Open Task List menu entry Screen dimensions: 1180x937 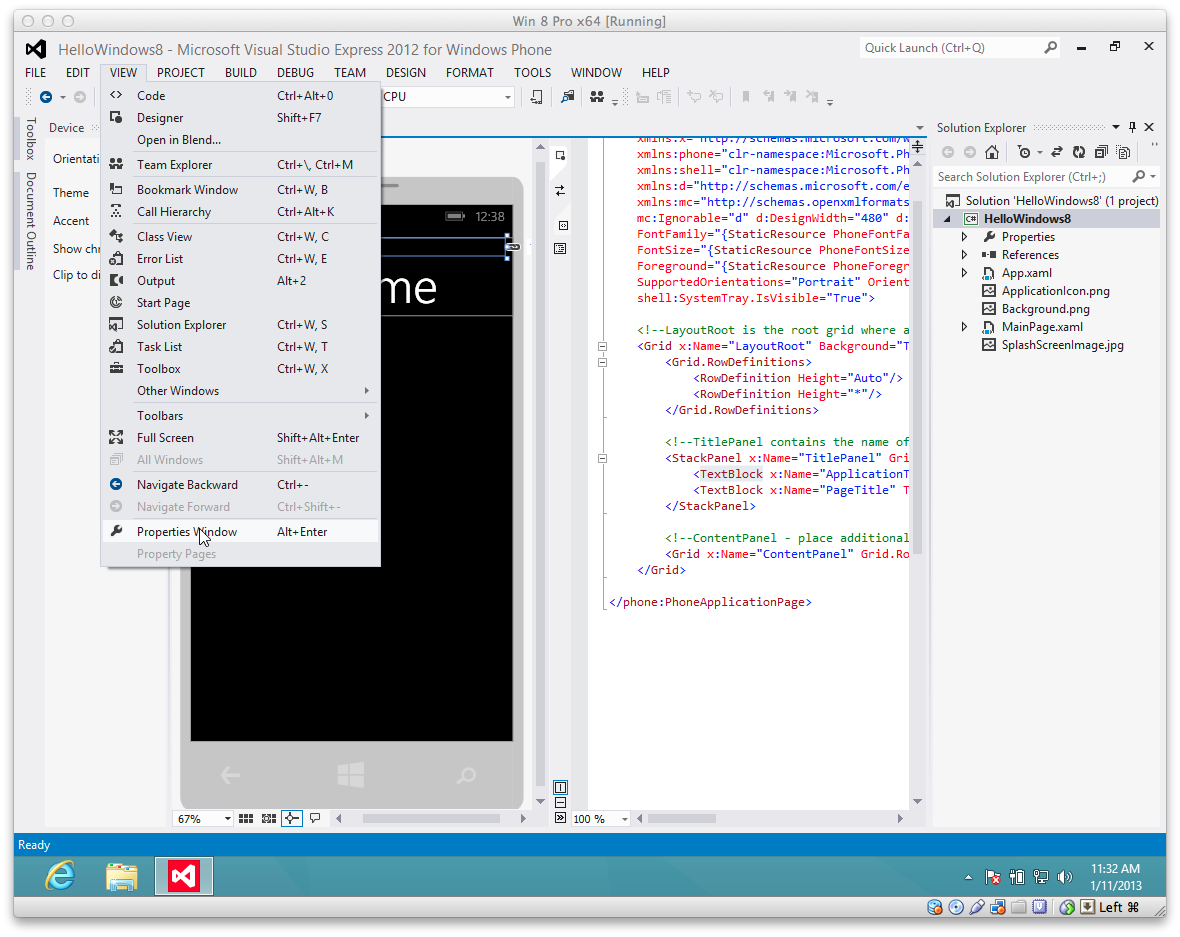[x=240, y=346]
